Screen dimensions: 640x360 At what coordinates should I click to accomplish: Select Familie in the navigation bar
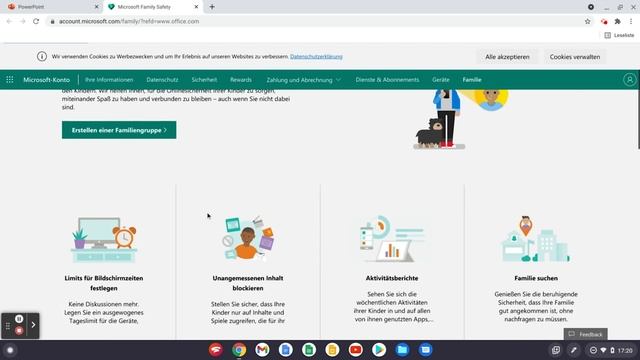(x=472, y=80)
